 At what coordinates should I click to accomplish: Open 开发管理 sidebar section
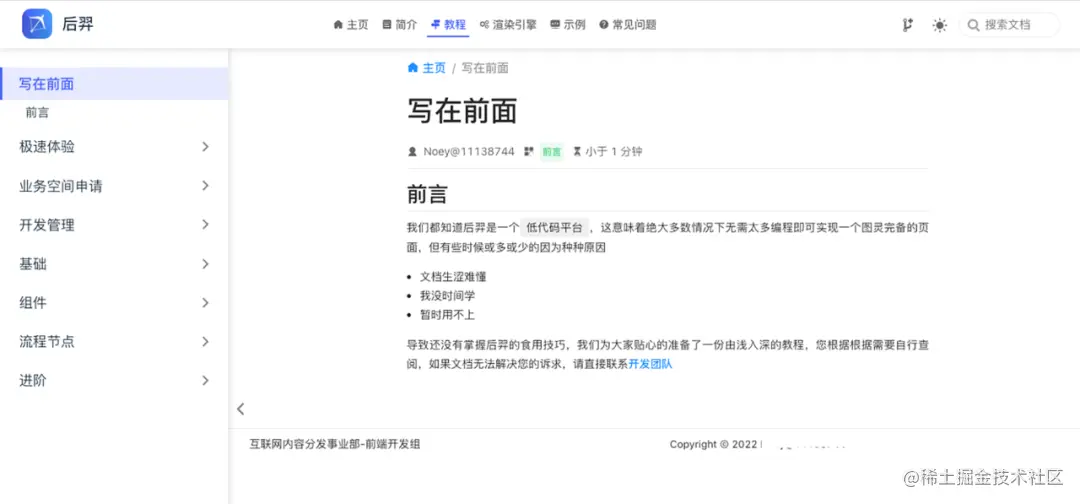(x=114, y=224)
